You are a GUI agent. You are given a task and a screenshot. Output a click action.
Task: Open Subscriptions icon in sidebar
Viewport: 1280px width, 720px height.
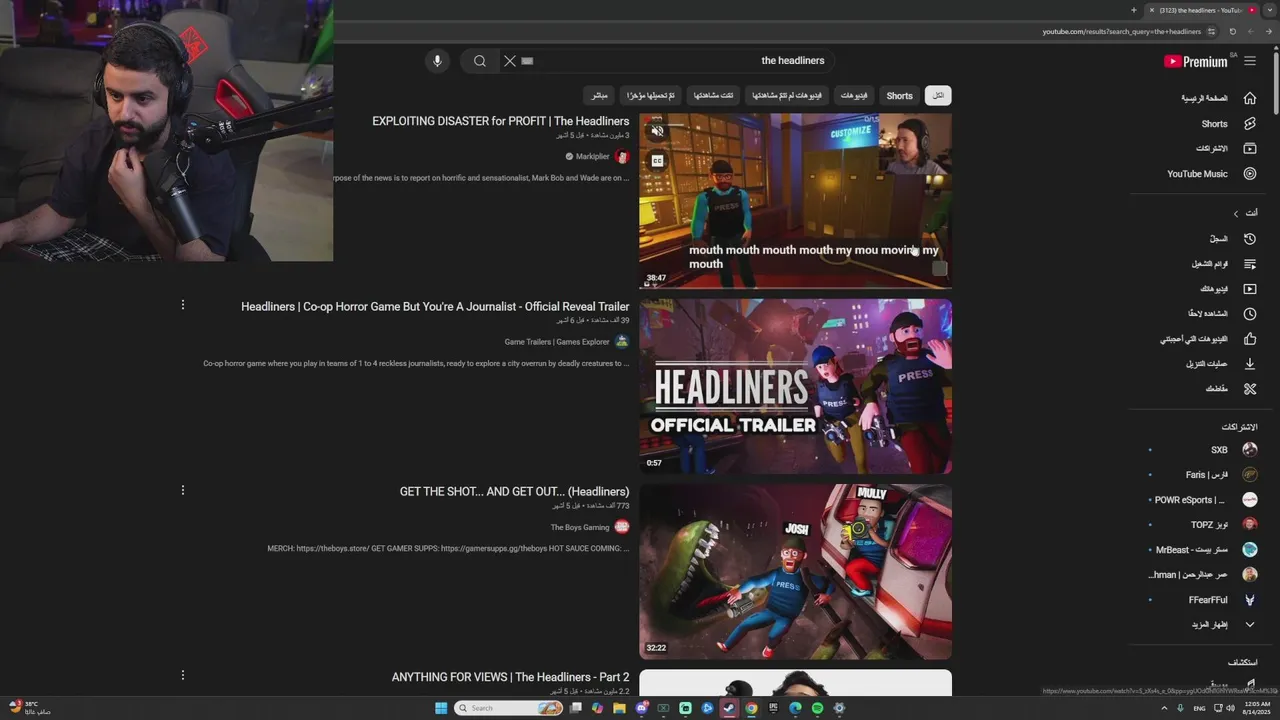(x=1250, y=148)
